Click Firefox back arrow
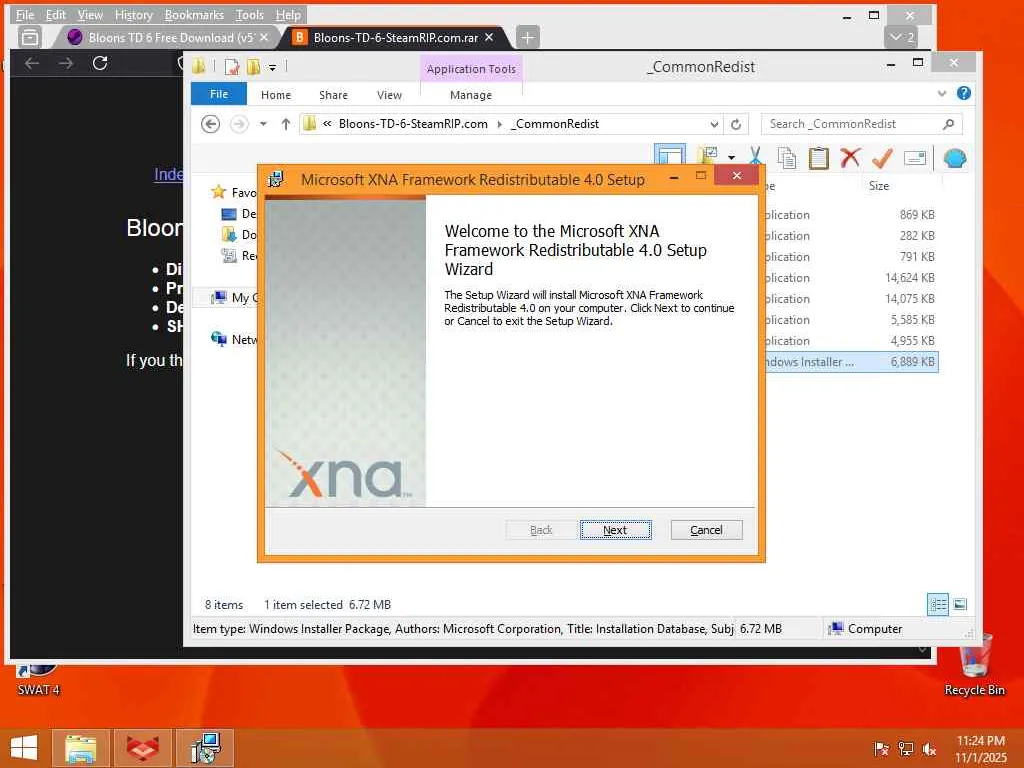 pyautogui.click(x=32, y=63)
